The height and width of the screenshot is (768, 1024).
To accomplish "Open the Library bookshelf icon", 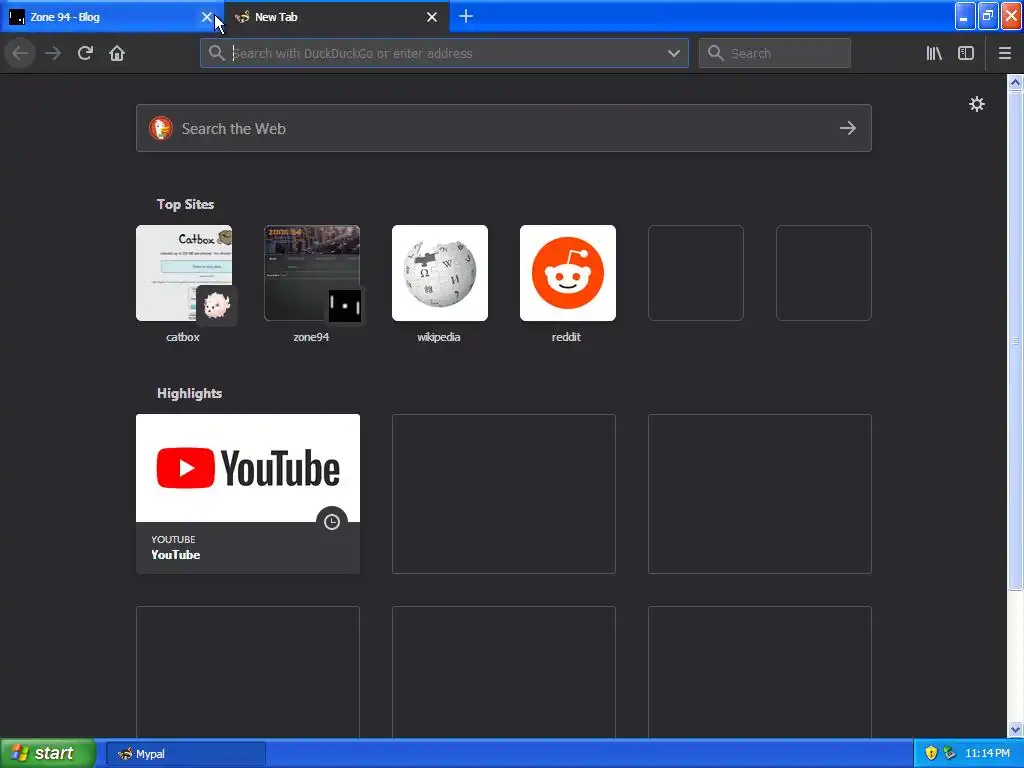I will click(934, 53).
